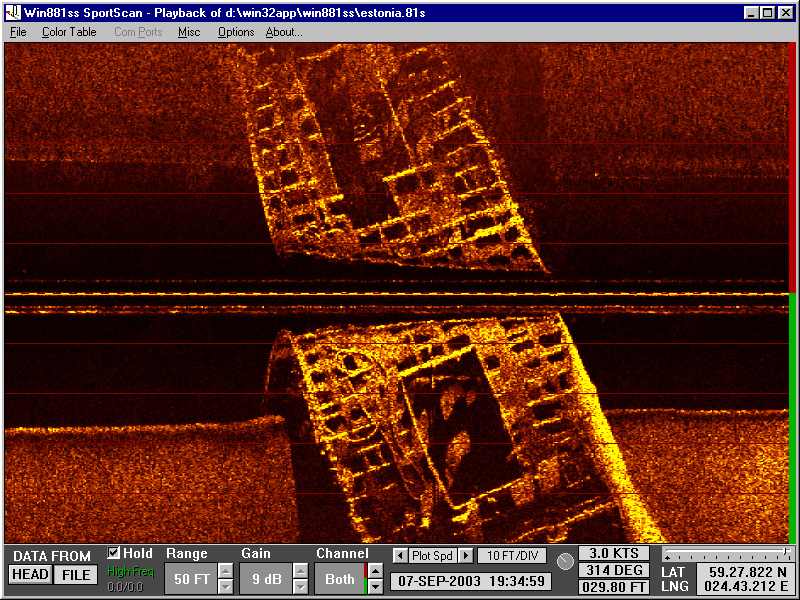
Task: Click the round trackball knob near Plot Spd
Action: [565, 562]
